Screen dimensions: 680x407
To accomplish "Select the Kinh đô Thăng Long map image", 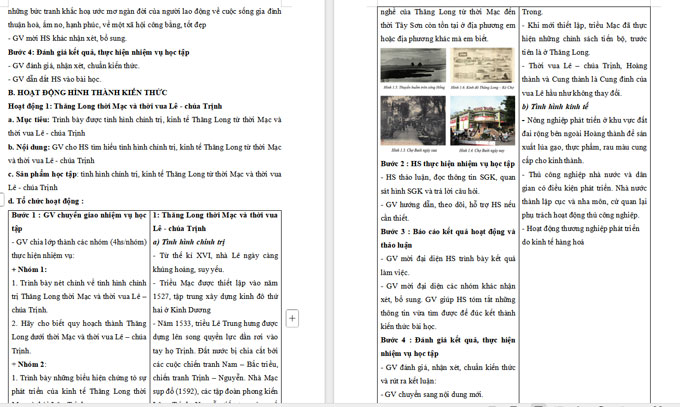I will click(x=482, y=66).
